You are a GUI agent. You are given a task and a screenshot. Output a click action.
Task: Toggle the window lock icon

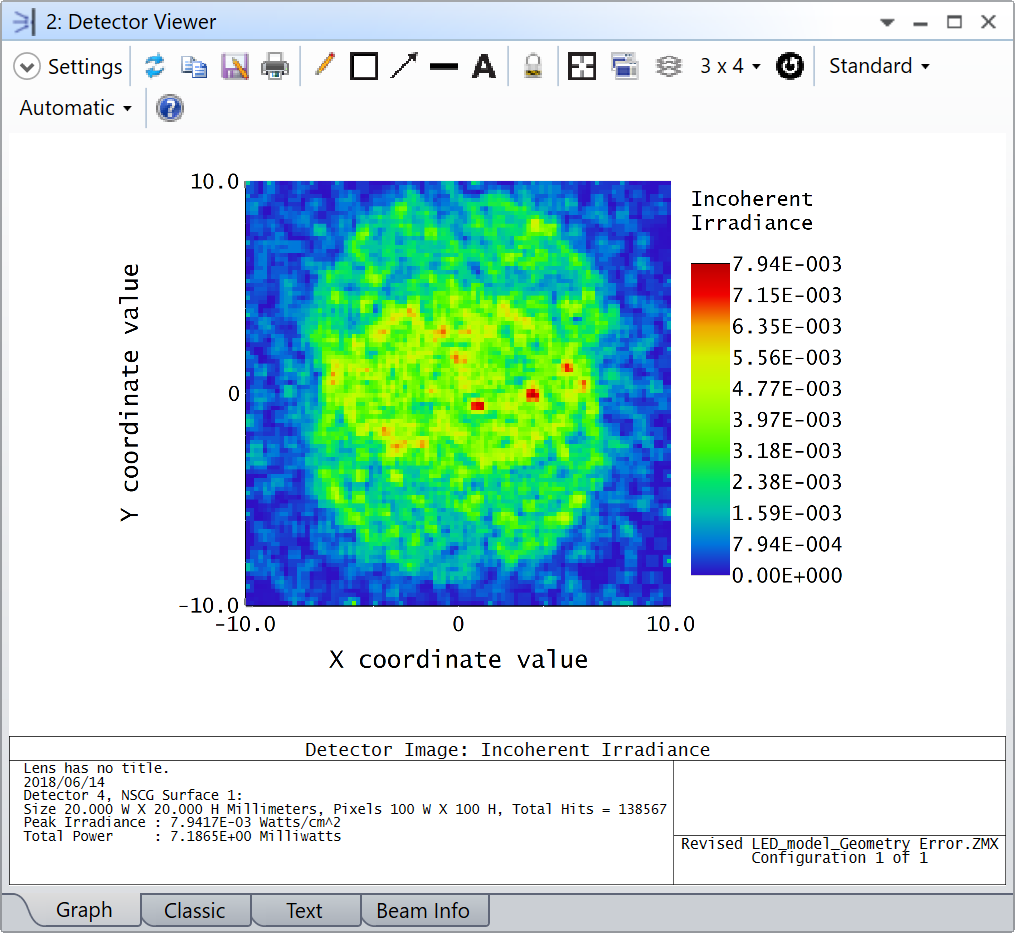(x=533, y=66)
